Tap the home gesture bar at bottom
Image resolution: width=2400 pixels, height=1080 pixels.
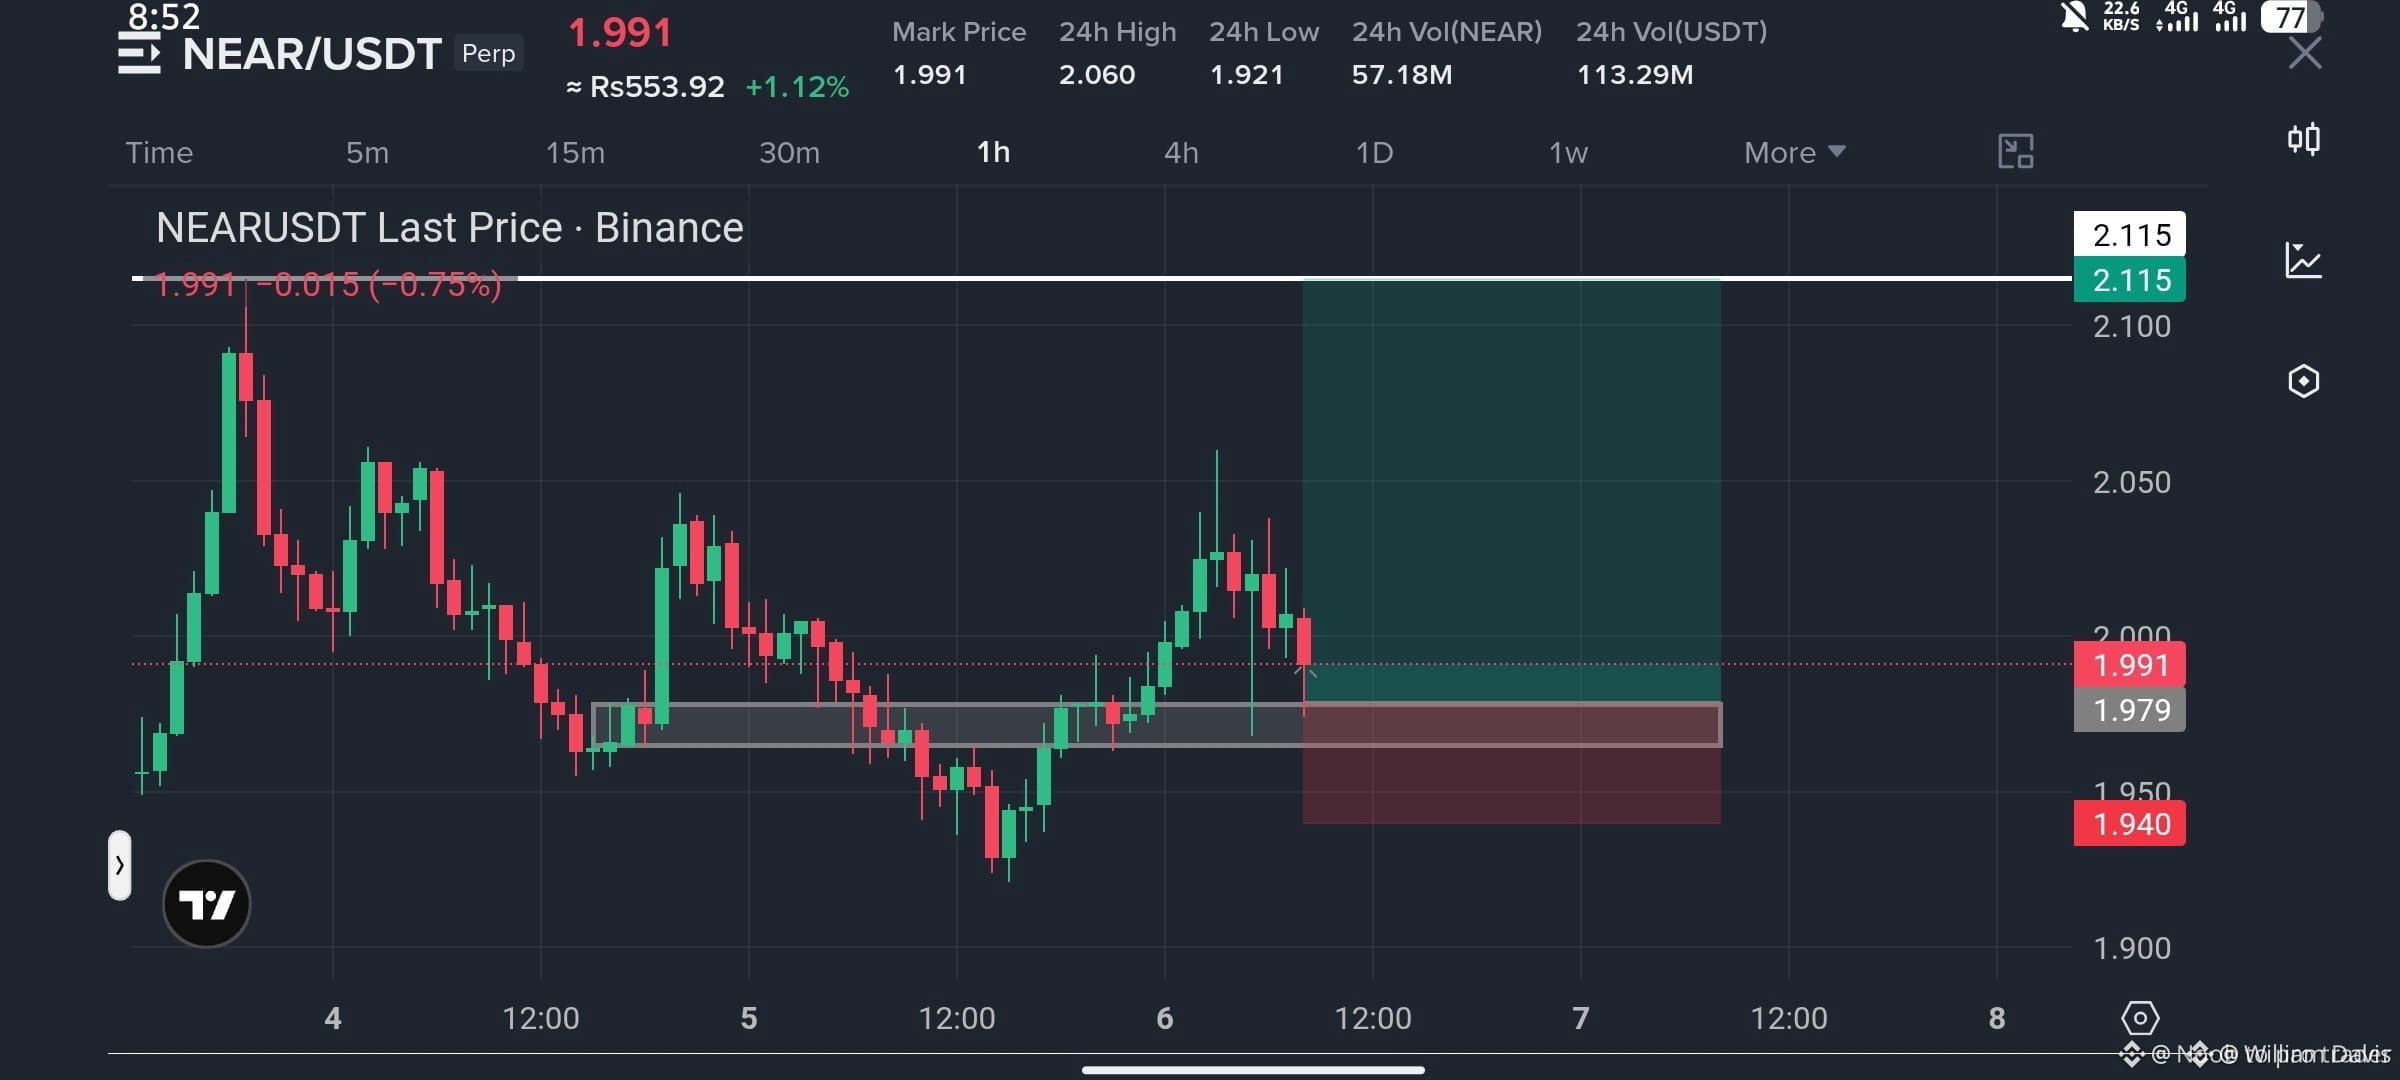pos(1253,1070)
